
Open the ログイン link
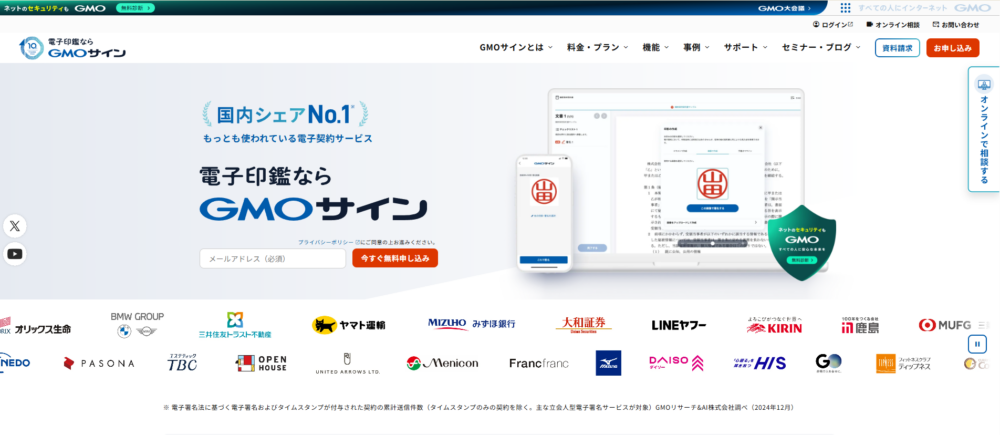point(833,25)
